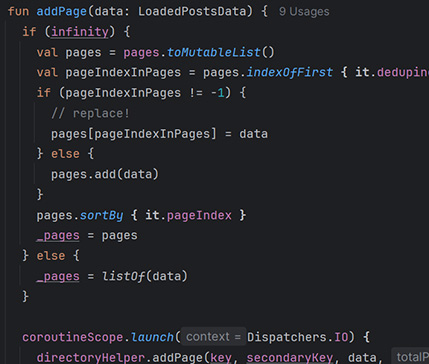Place cursor on pageIndexInPages declaration
This screenshot has width=429, height=364.
[123, 73]
